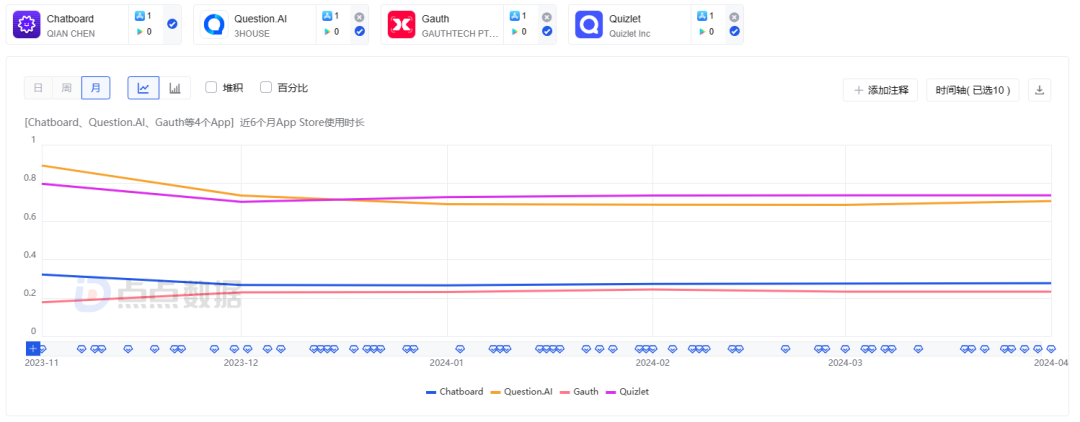Click the last timeline marker at 2024-04
Image resolution: width=1080 pixels, height=422 pixels.
[x=1051, y=350]
